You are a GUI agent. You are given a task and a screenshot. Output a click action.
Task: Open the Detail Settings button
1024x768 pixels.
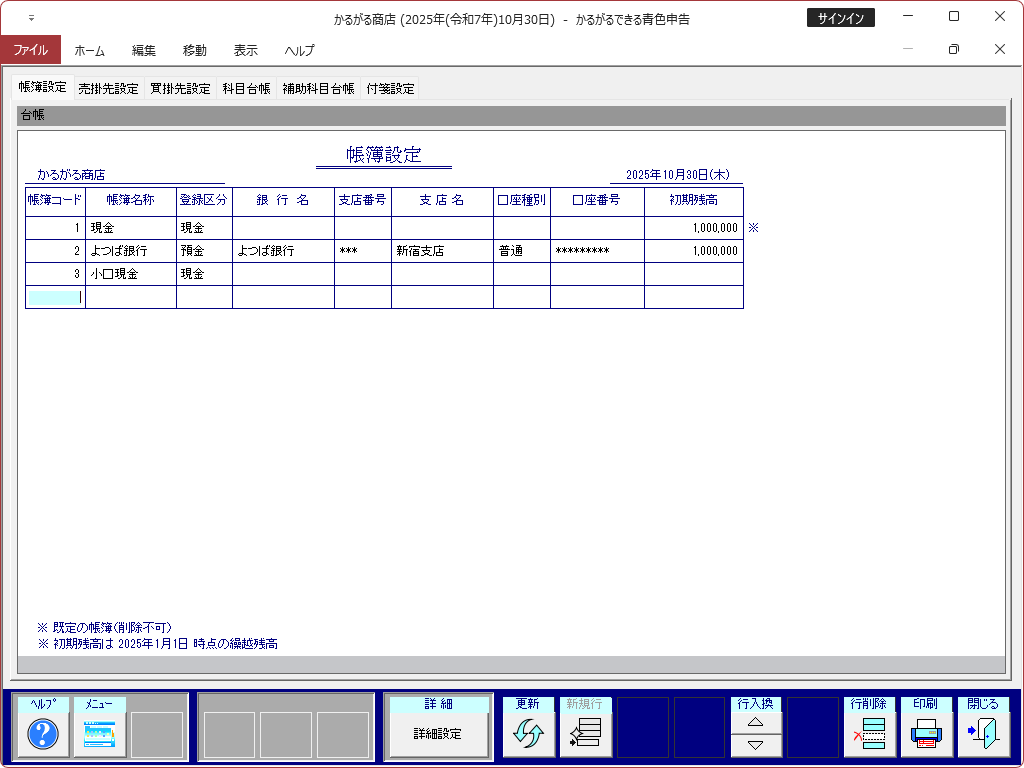click(x=438, y=735)
